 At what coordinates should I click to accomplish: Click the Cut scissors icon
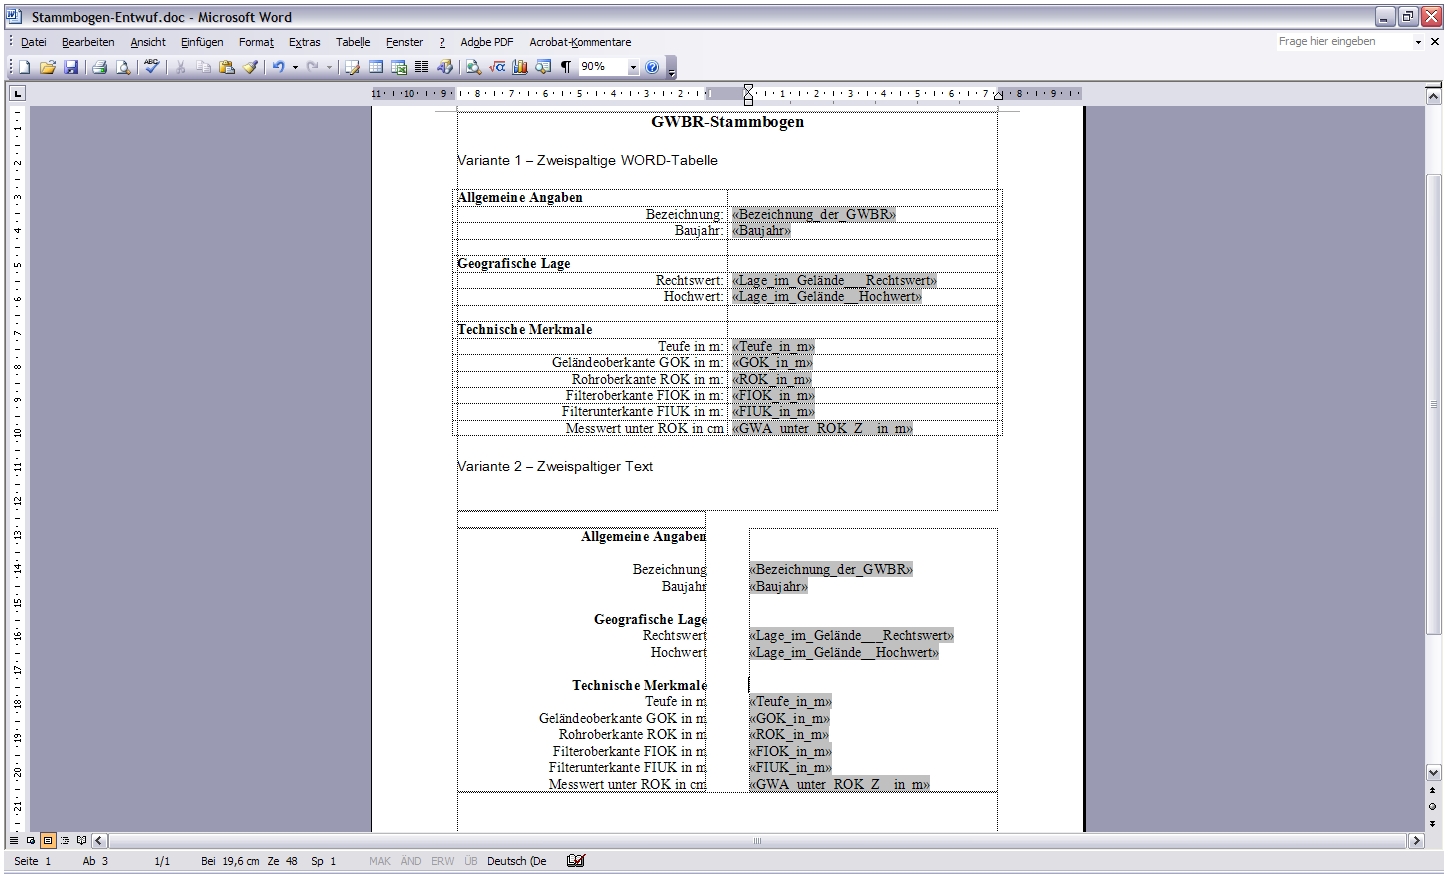point(181,67)
